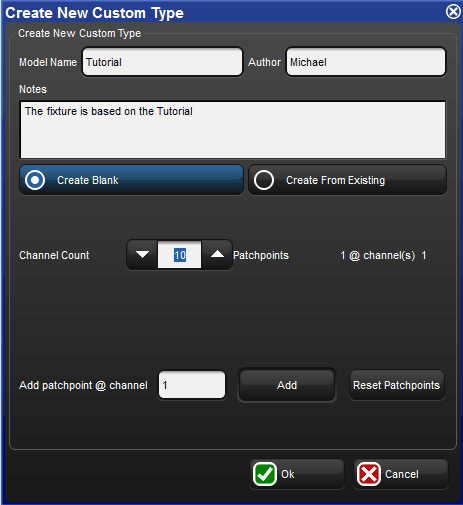Click the Create Blank option label text
This screenshot has height=505, width=463.
click(x=88, y=180)
